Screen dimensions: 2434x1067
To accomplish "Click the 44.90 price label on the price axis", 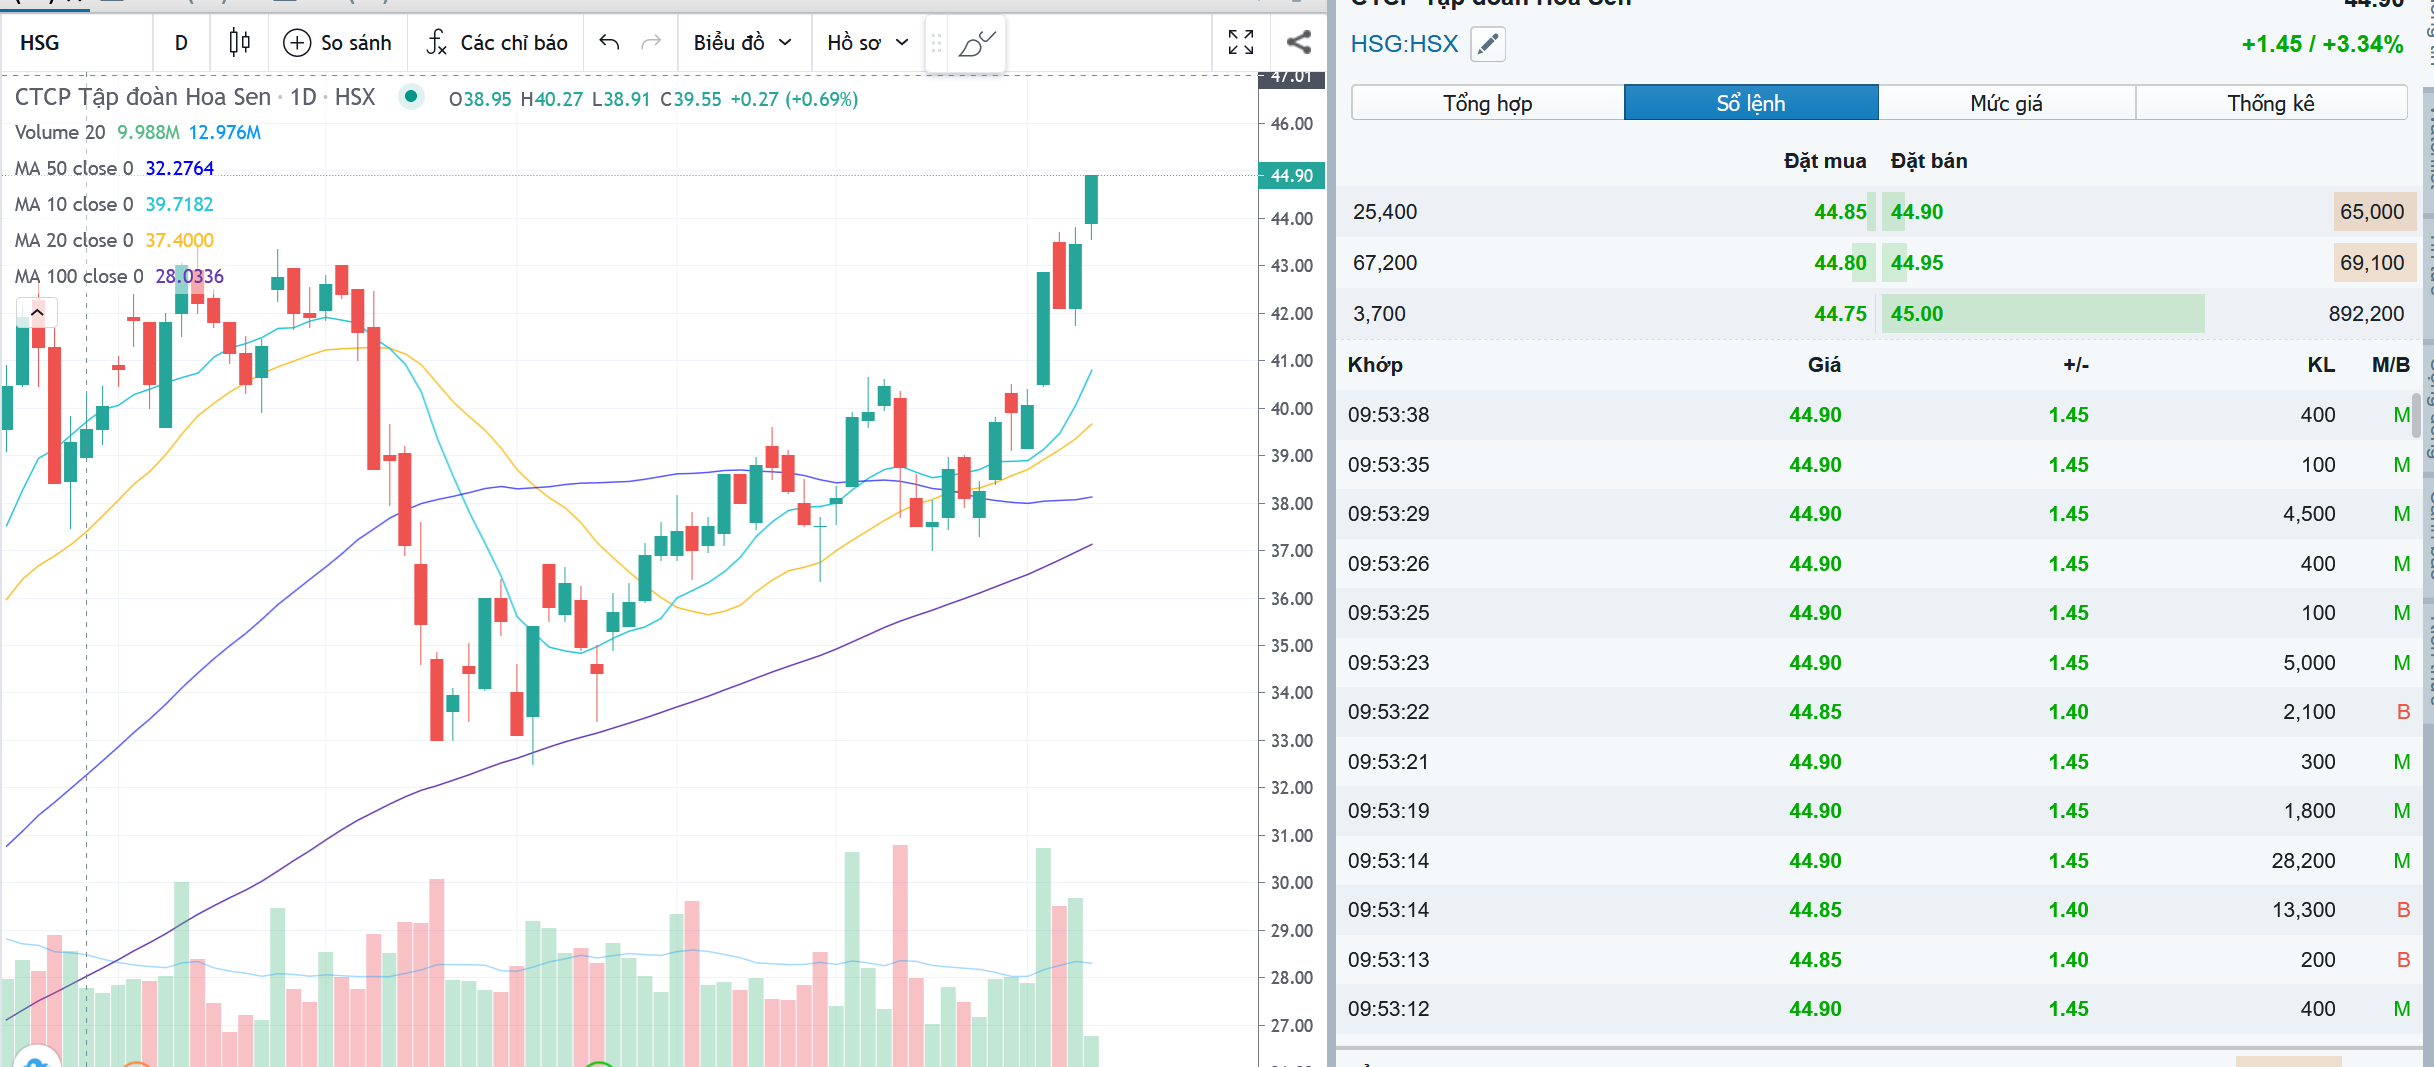I will point(1291,176).
